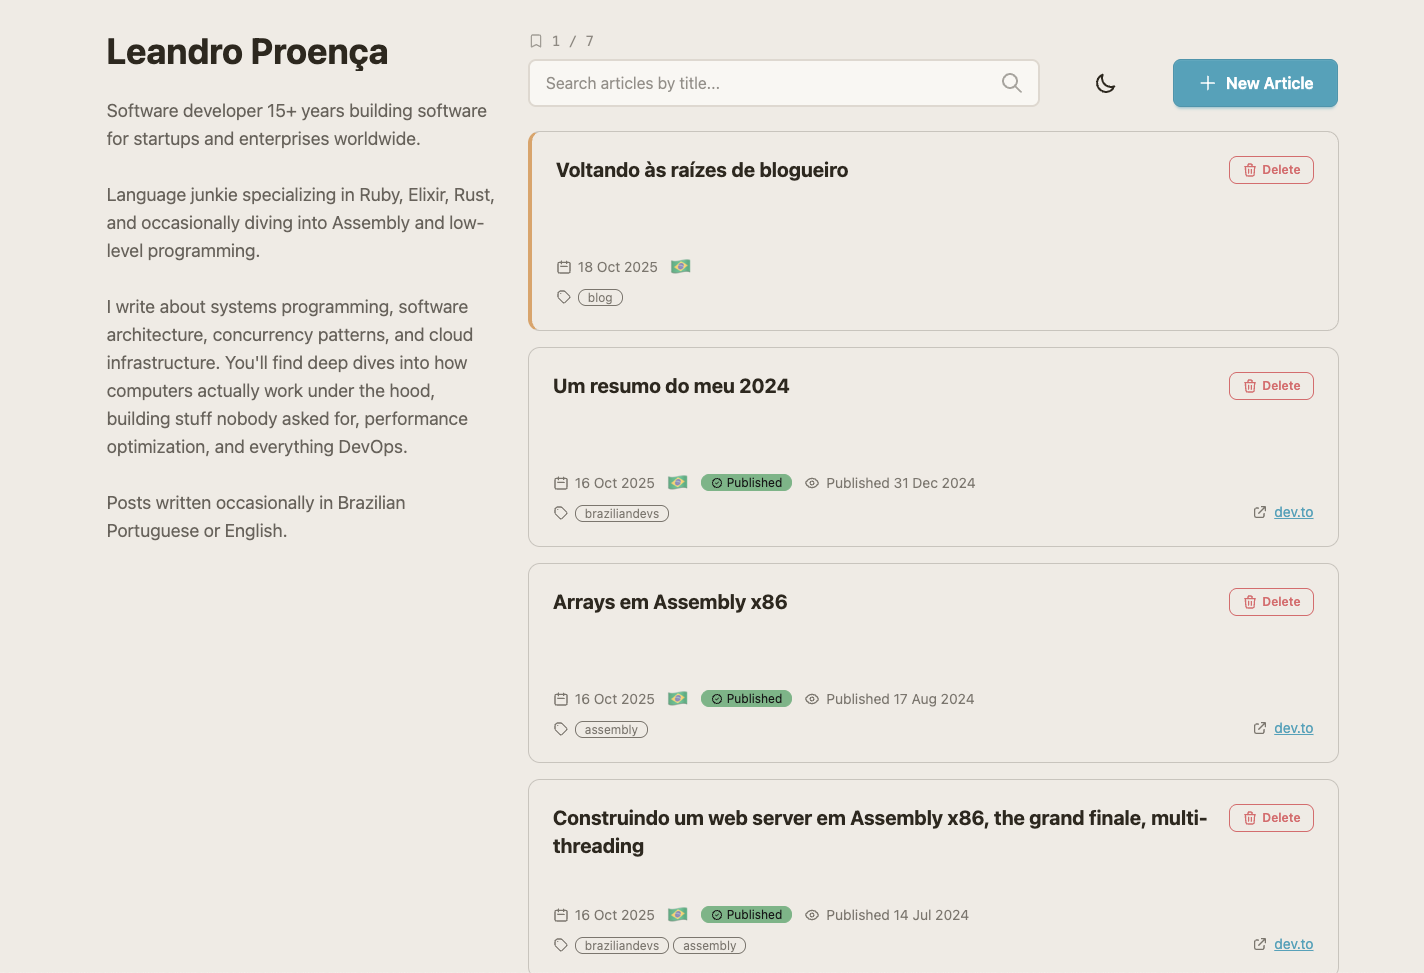Toggle dark mode with the moon icon
This screenshot has height=973, width=1424.
pyautogui.click(x=1105, y=84)
